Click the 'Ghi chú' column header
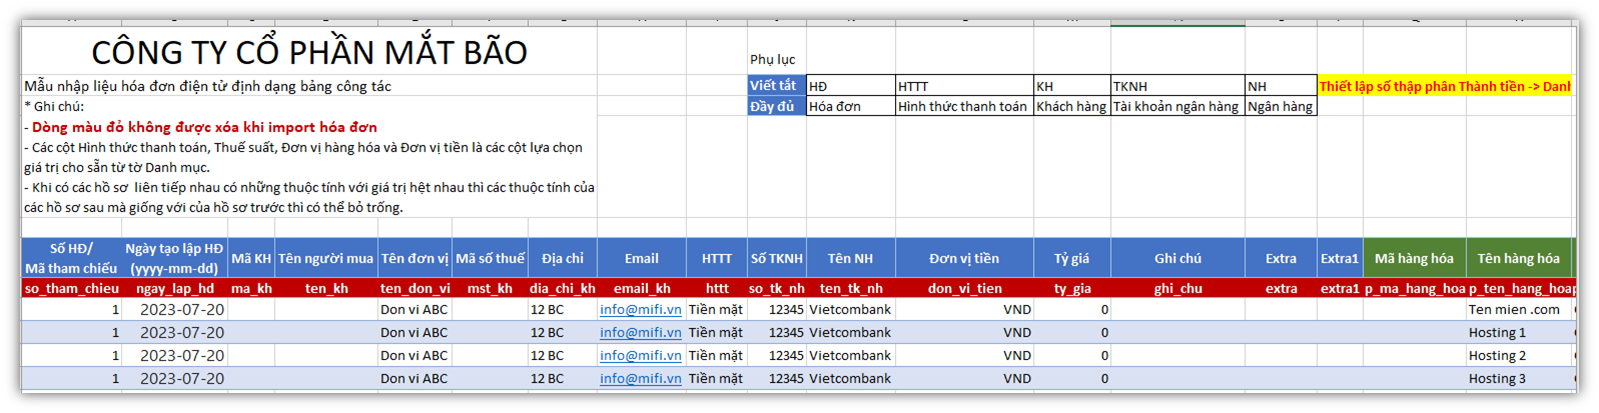1599x413 pixels. (x=1177, y=258)
